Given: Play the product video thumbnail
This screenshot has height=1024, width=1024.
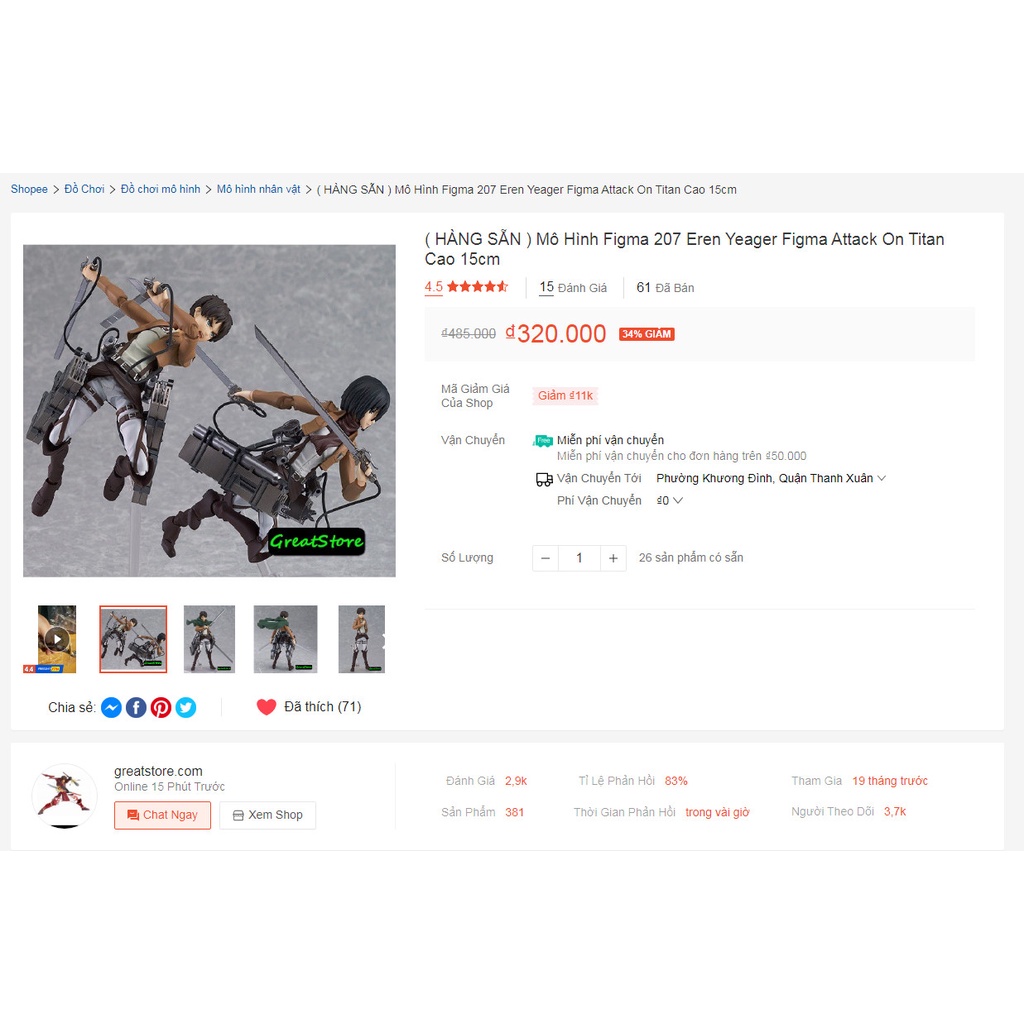Looking at the screenshot, I should click(57, 639).
